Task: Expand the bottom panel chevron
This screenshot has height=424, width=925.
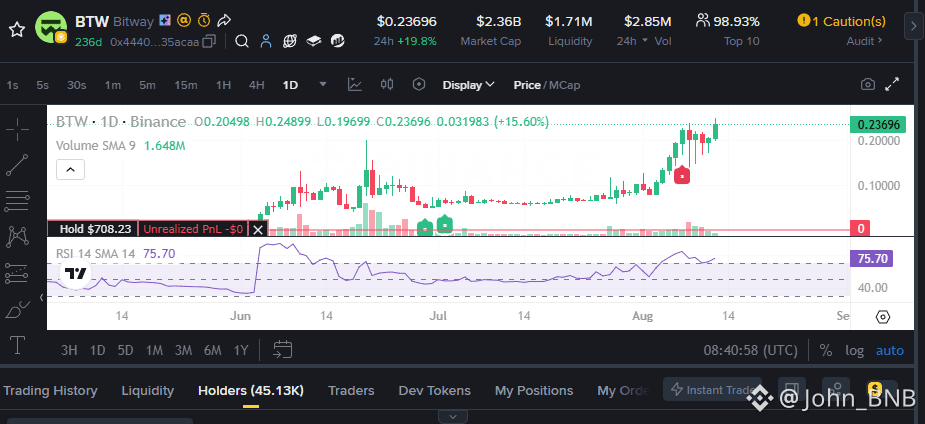Action: 453,416
